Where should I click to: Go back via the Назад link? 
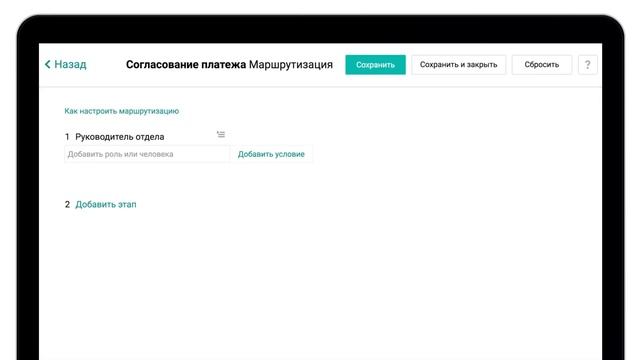coord(65,64)
